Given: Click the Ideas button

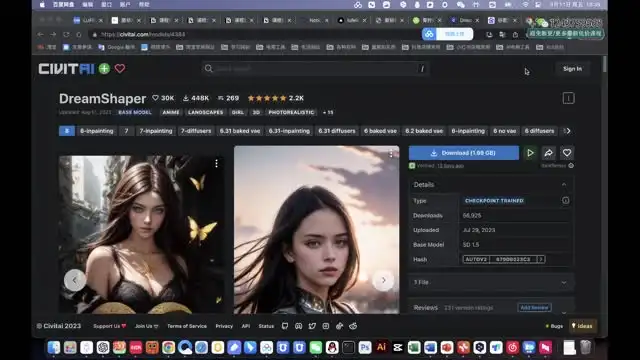Looking at the screenshot, I should 582,326.
